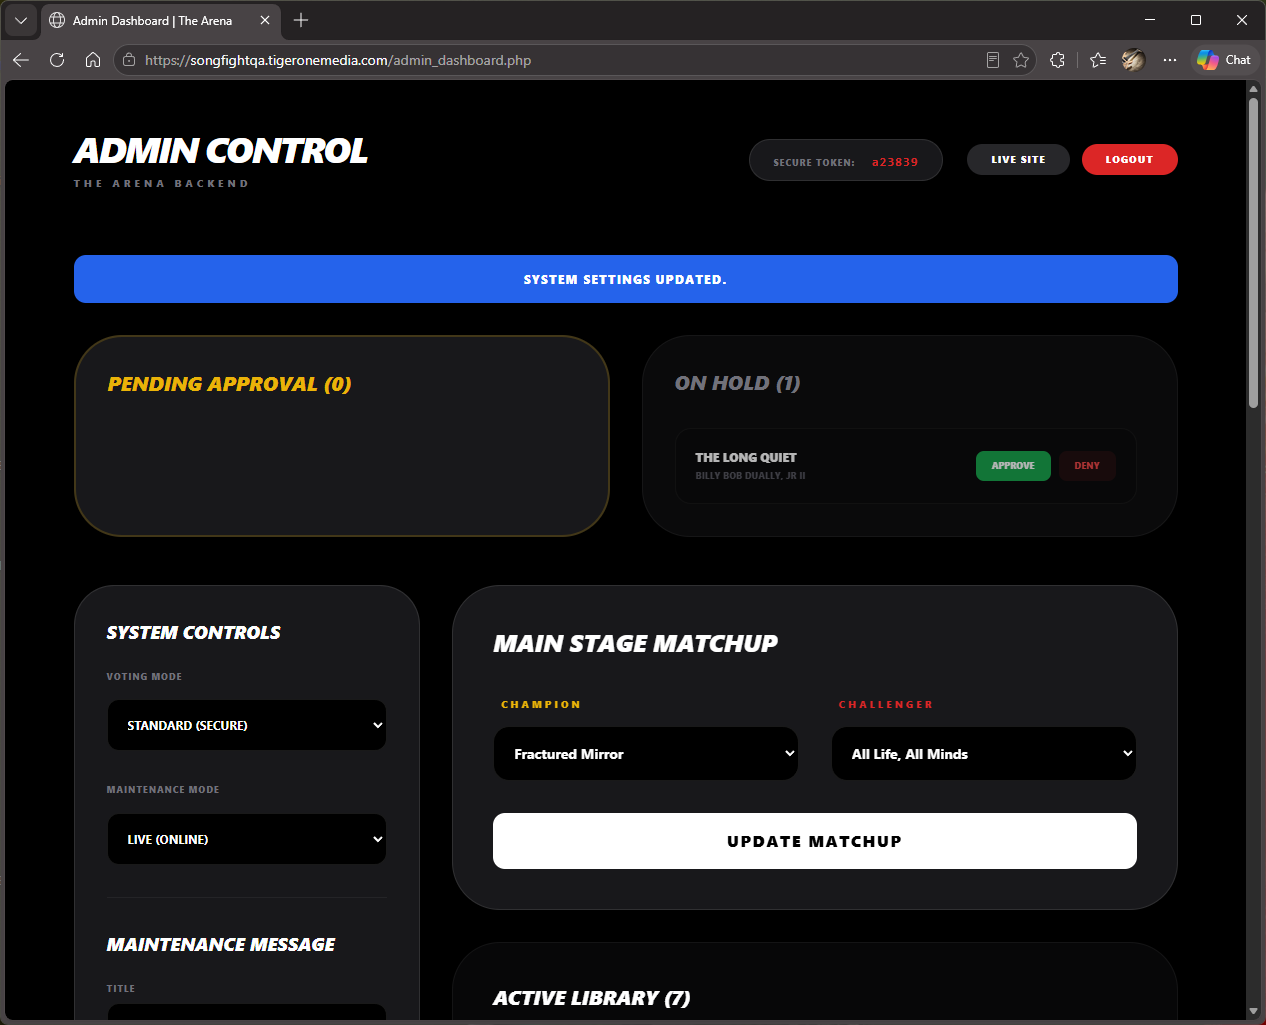Close the Admin Dashboard tab
1266x1025 pixels.
[265, 20]
